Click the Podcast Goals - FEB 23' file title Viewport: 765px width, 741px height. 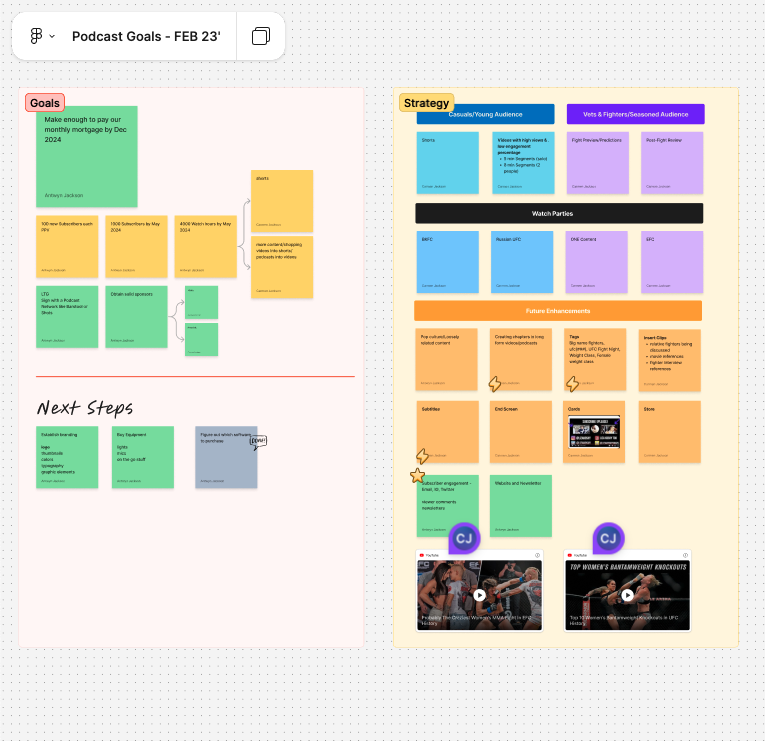pyautogui.click(x=146, y=36)
